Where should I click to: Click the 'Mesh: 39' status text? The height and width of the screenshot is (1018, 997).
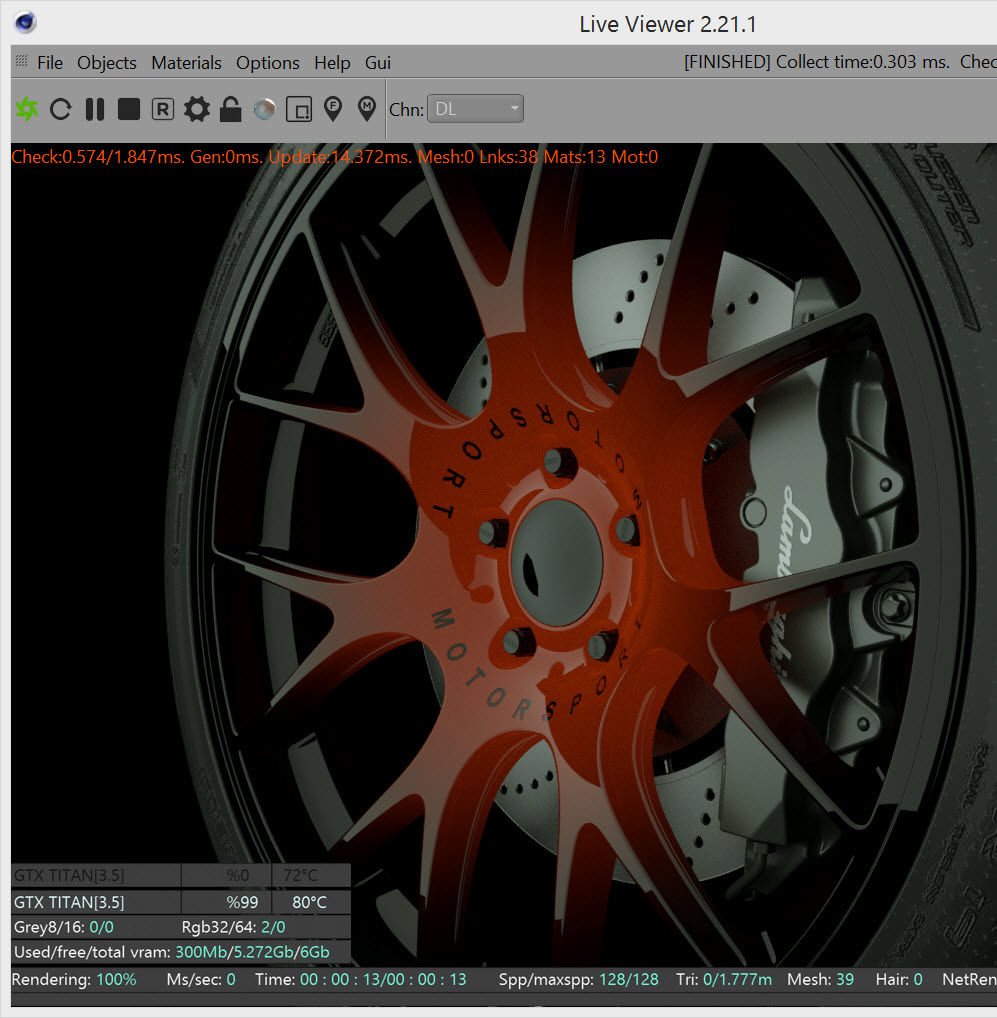(x=820, y=980)
